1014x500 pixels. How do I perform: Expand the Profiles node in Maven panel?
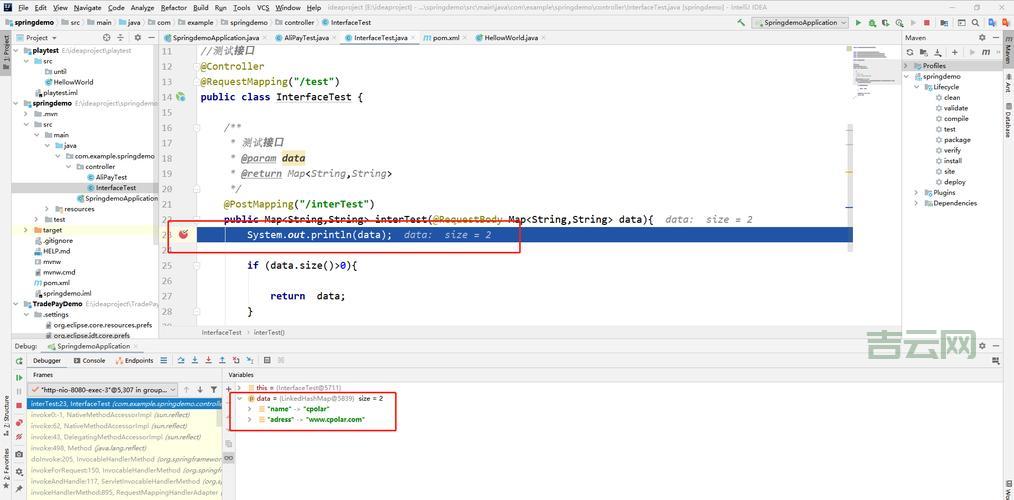(x=907, y=66)
